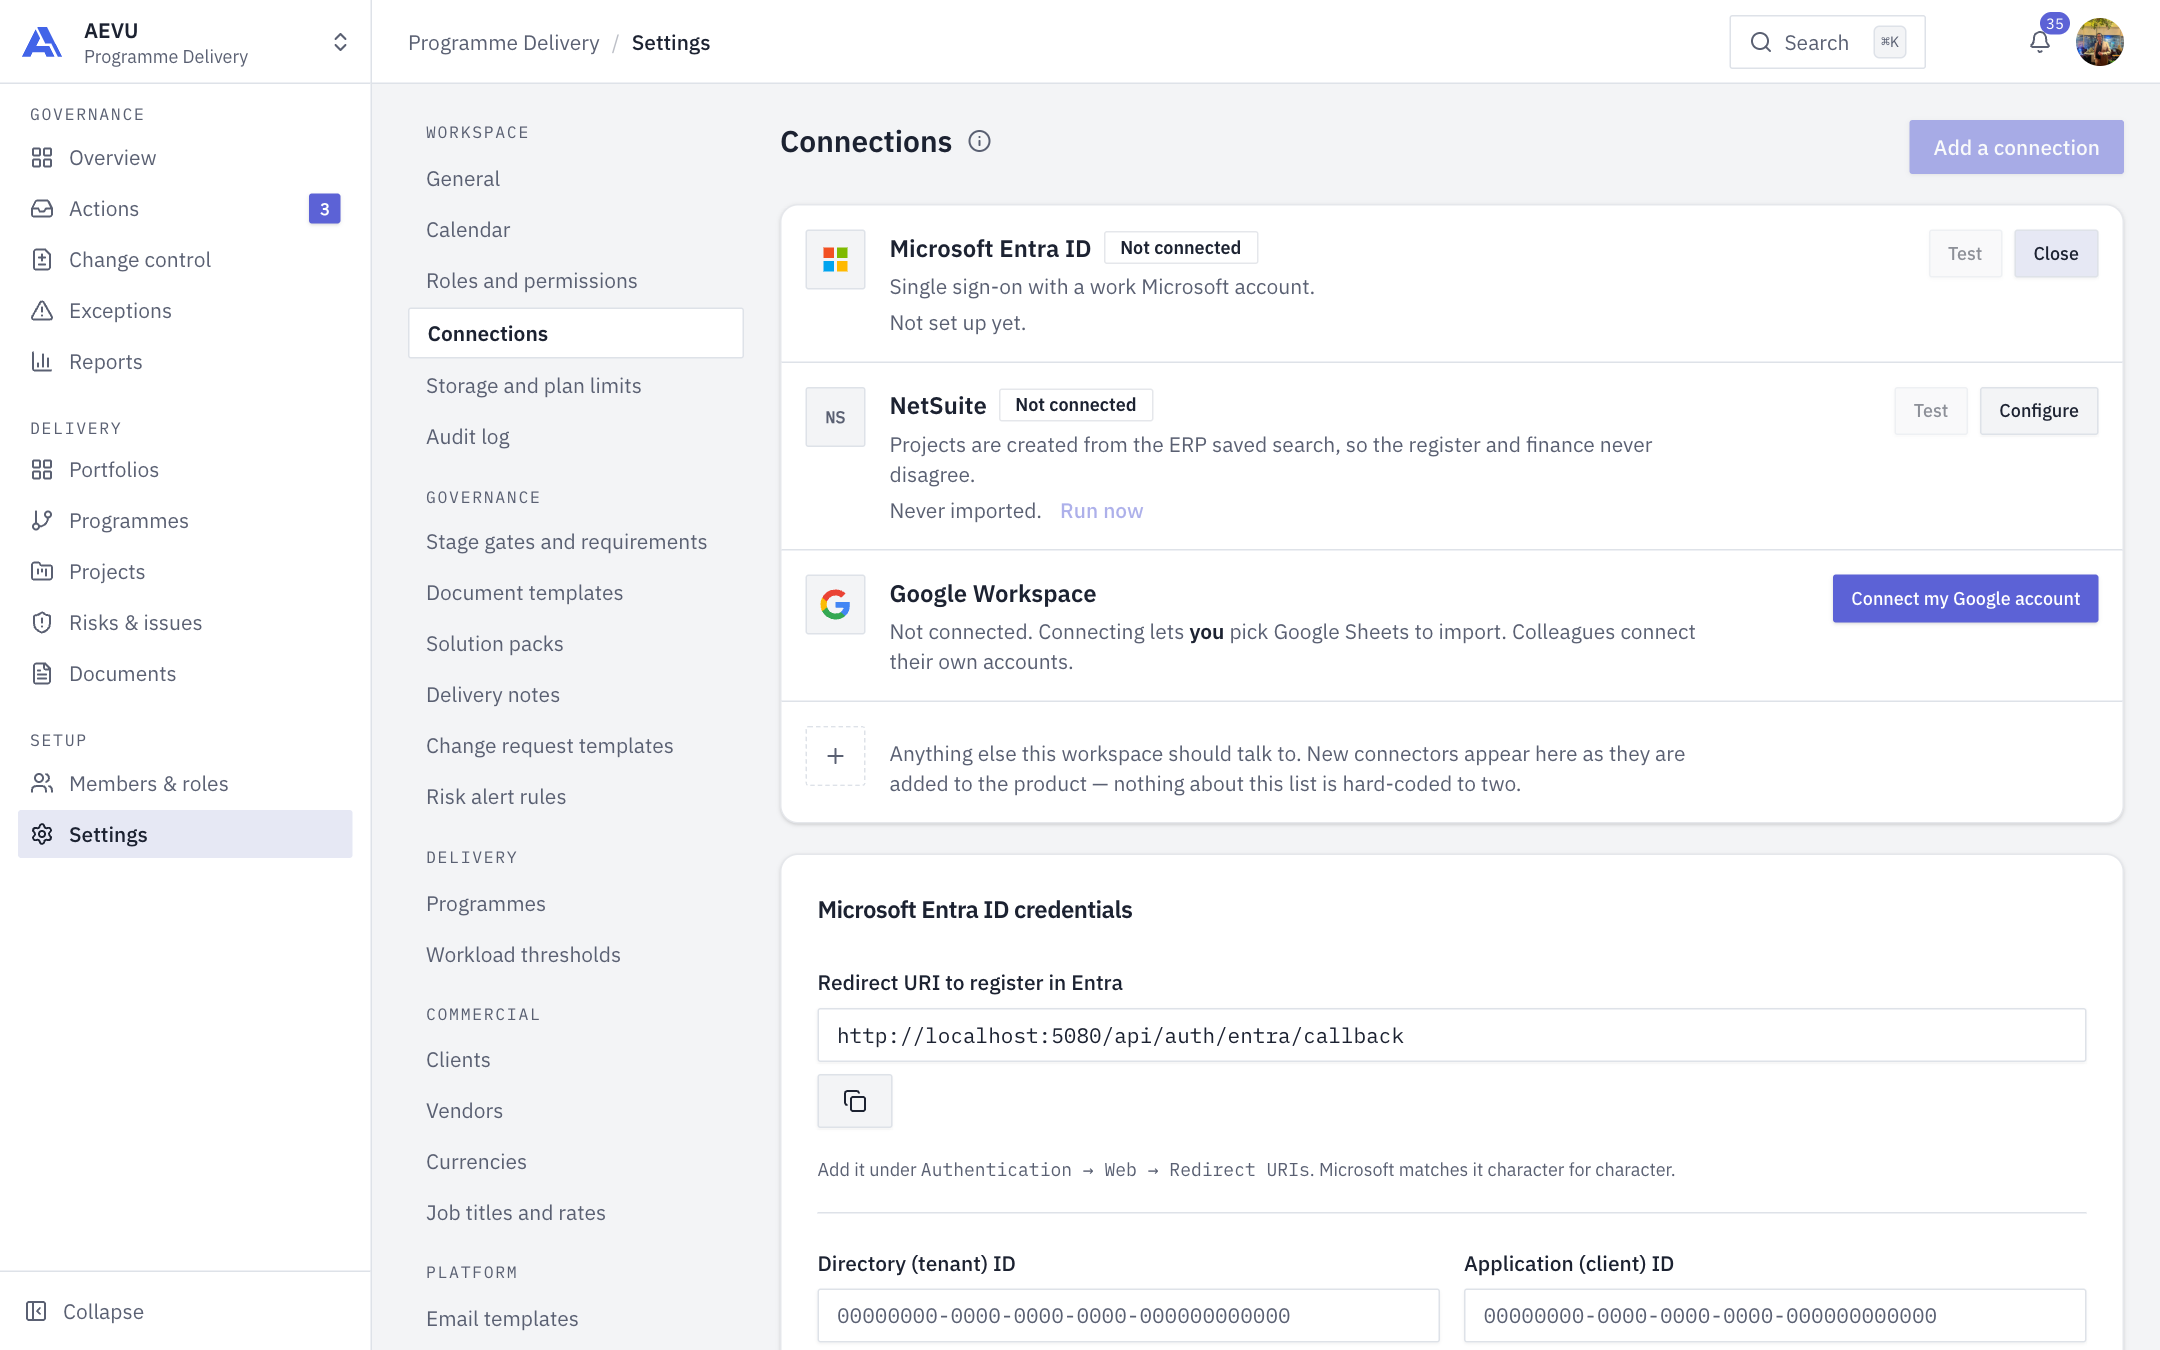Click Programme Delivery breadcrumb

coord(504,43)
